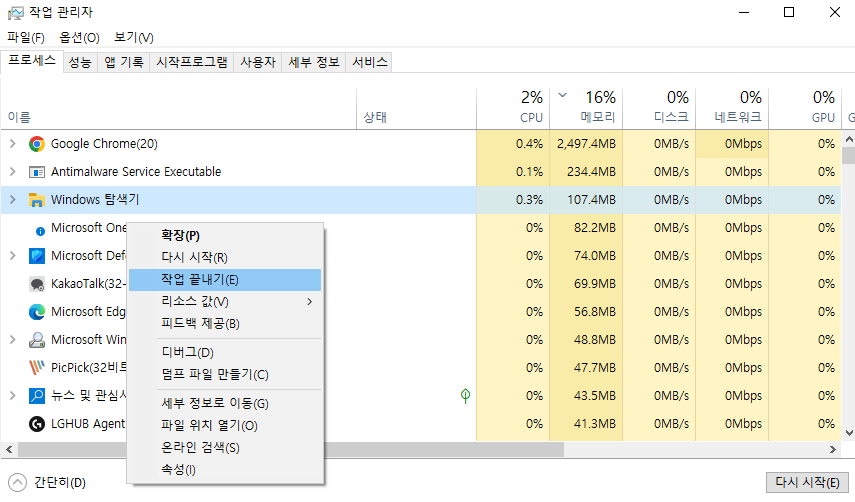Choose 다시 시작(R) in the context menu

[x=225, y=257]
